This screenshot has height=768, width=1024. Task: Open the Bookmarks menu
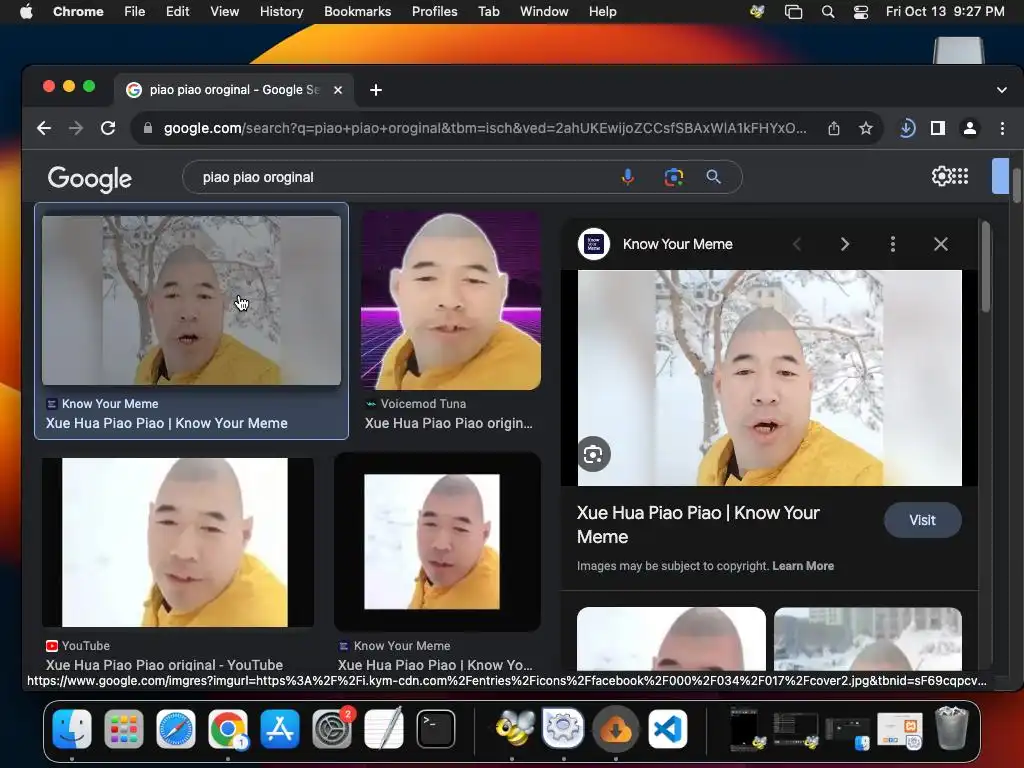click(358, 12)
